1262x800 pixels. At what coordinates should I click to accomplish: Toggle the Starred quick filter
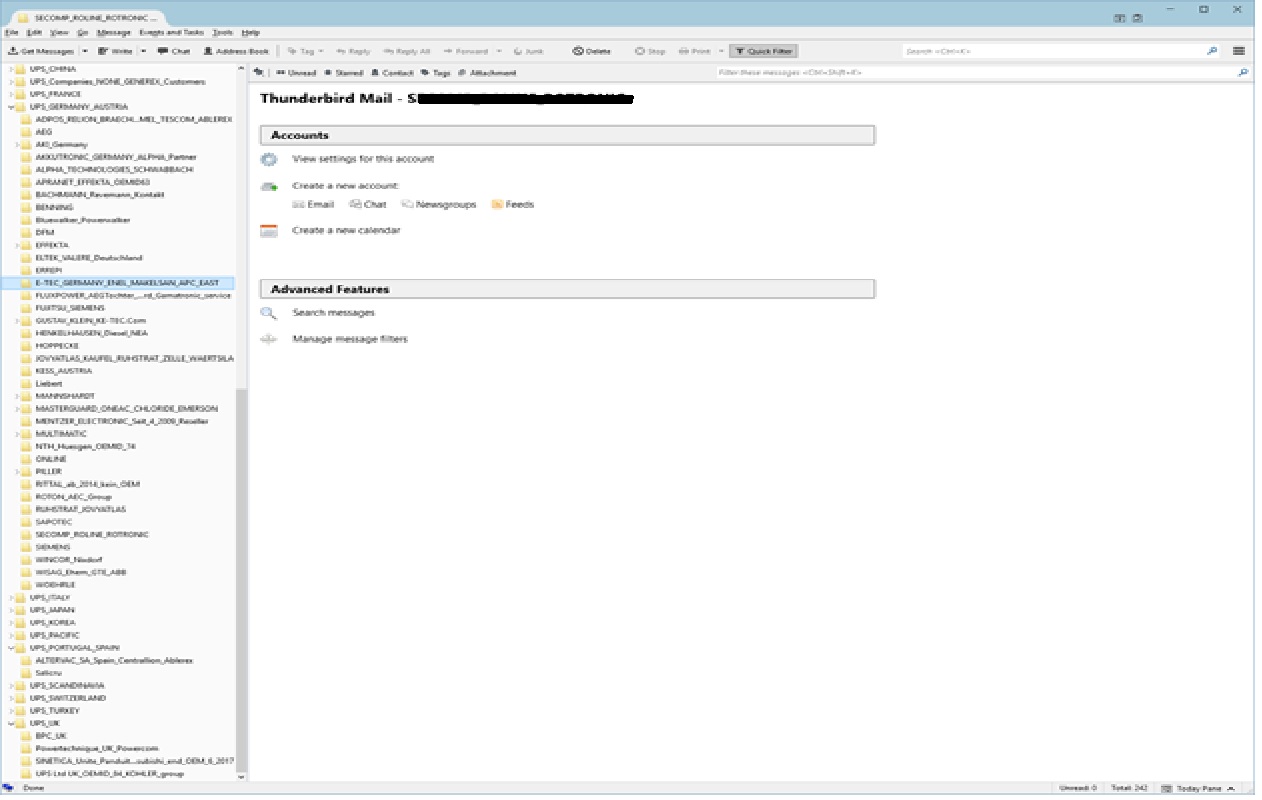tap(343, 73)
